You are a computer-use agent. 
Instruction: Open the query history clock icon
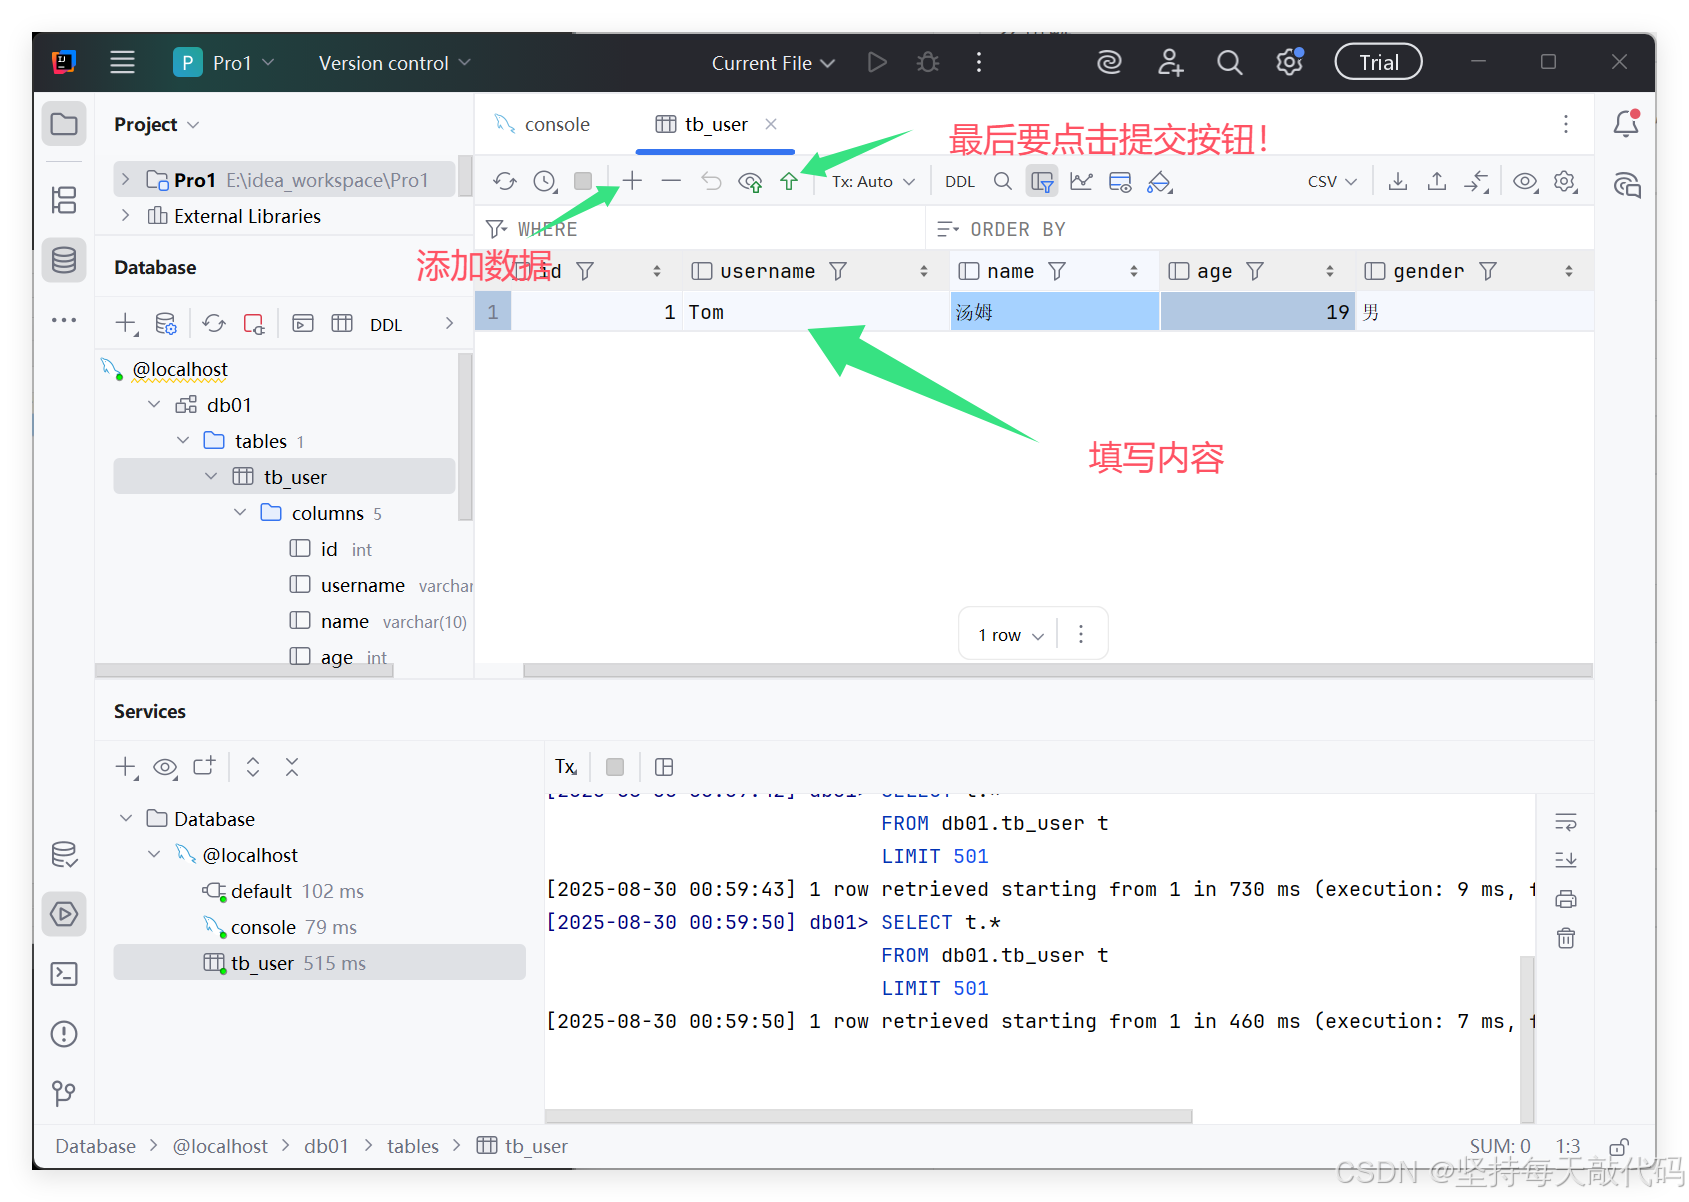click(545, 181)
